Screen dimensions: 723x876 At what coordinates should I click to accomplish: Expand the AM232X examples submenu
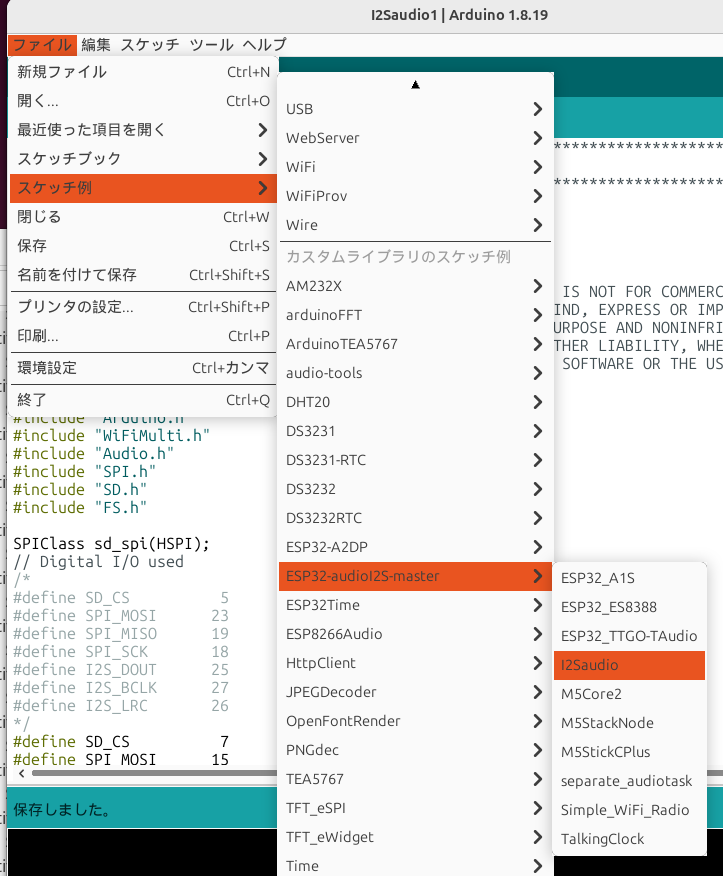[x=415, y=286]
